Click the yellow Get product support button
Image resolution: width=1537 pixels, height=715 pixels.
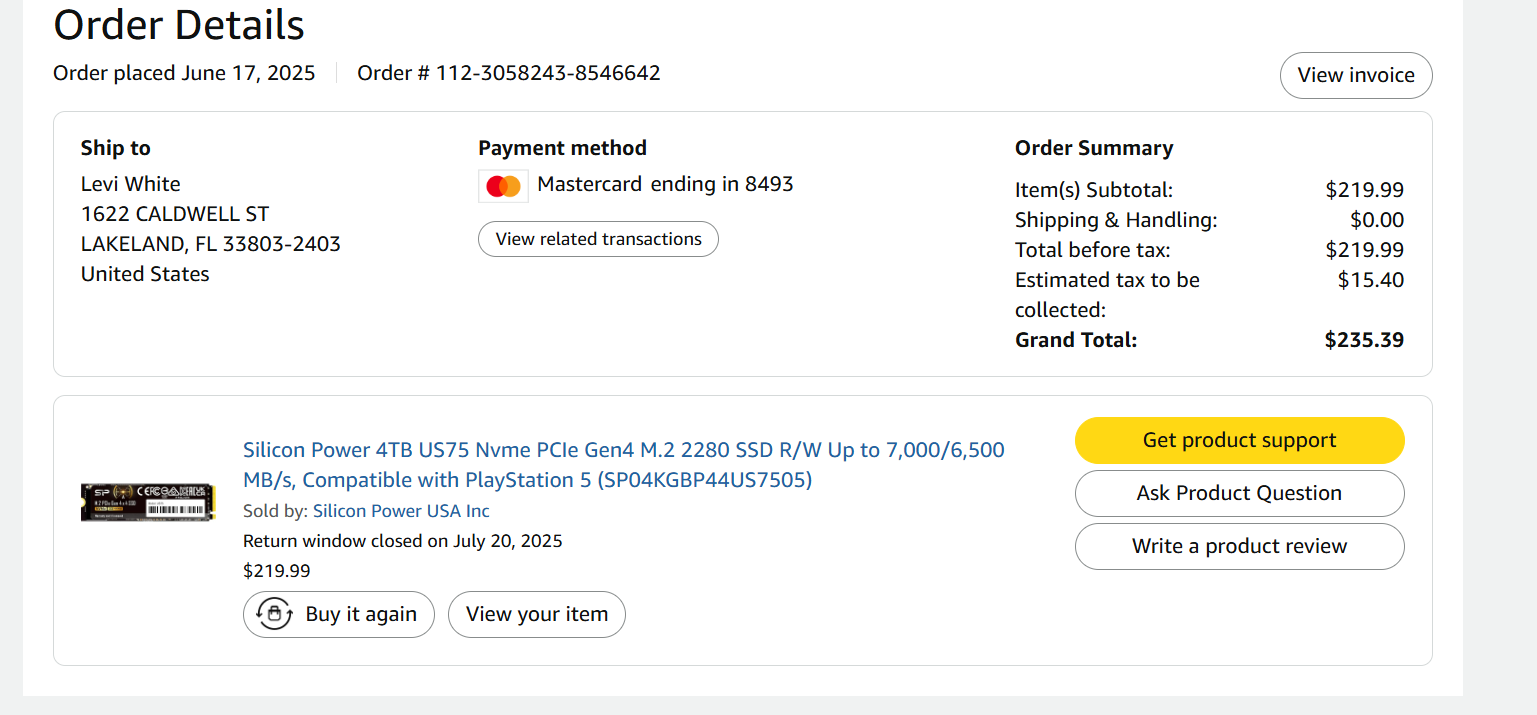pyautogui.click(x=1239, y=441)
